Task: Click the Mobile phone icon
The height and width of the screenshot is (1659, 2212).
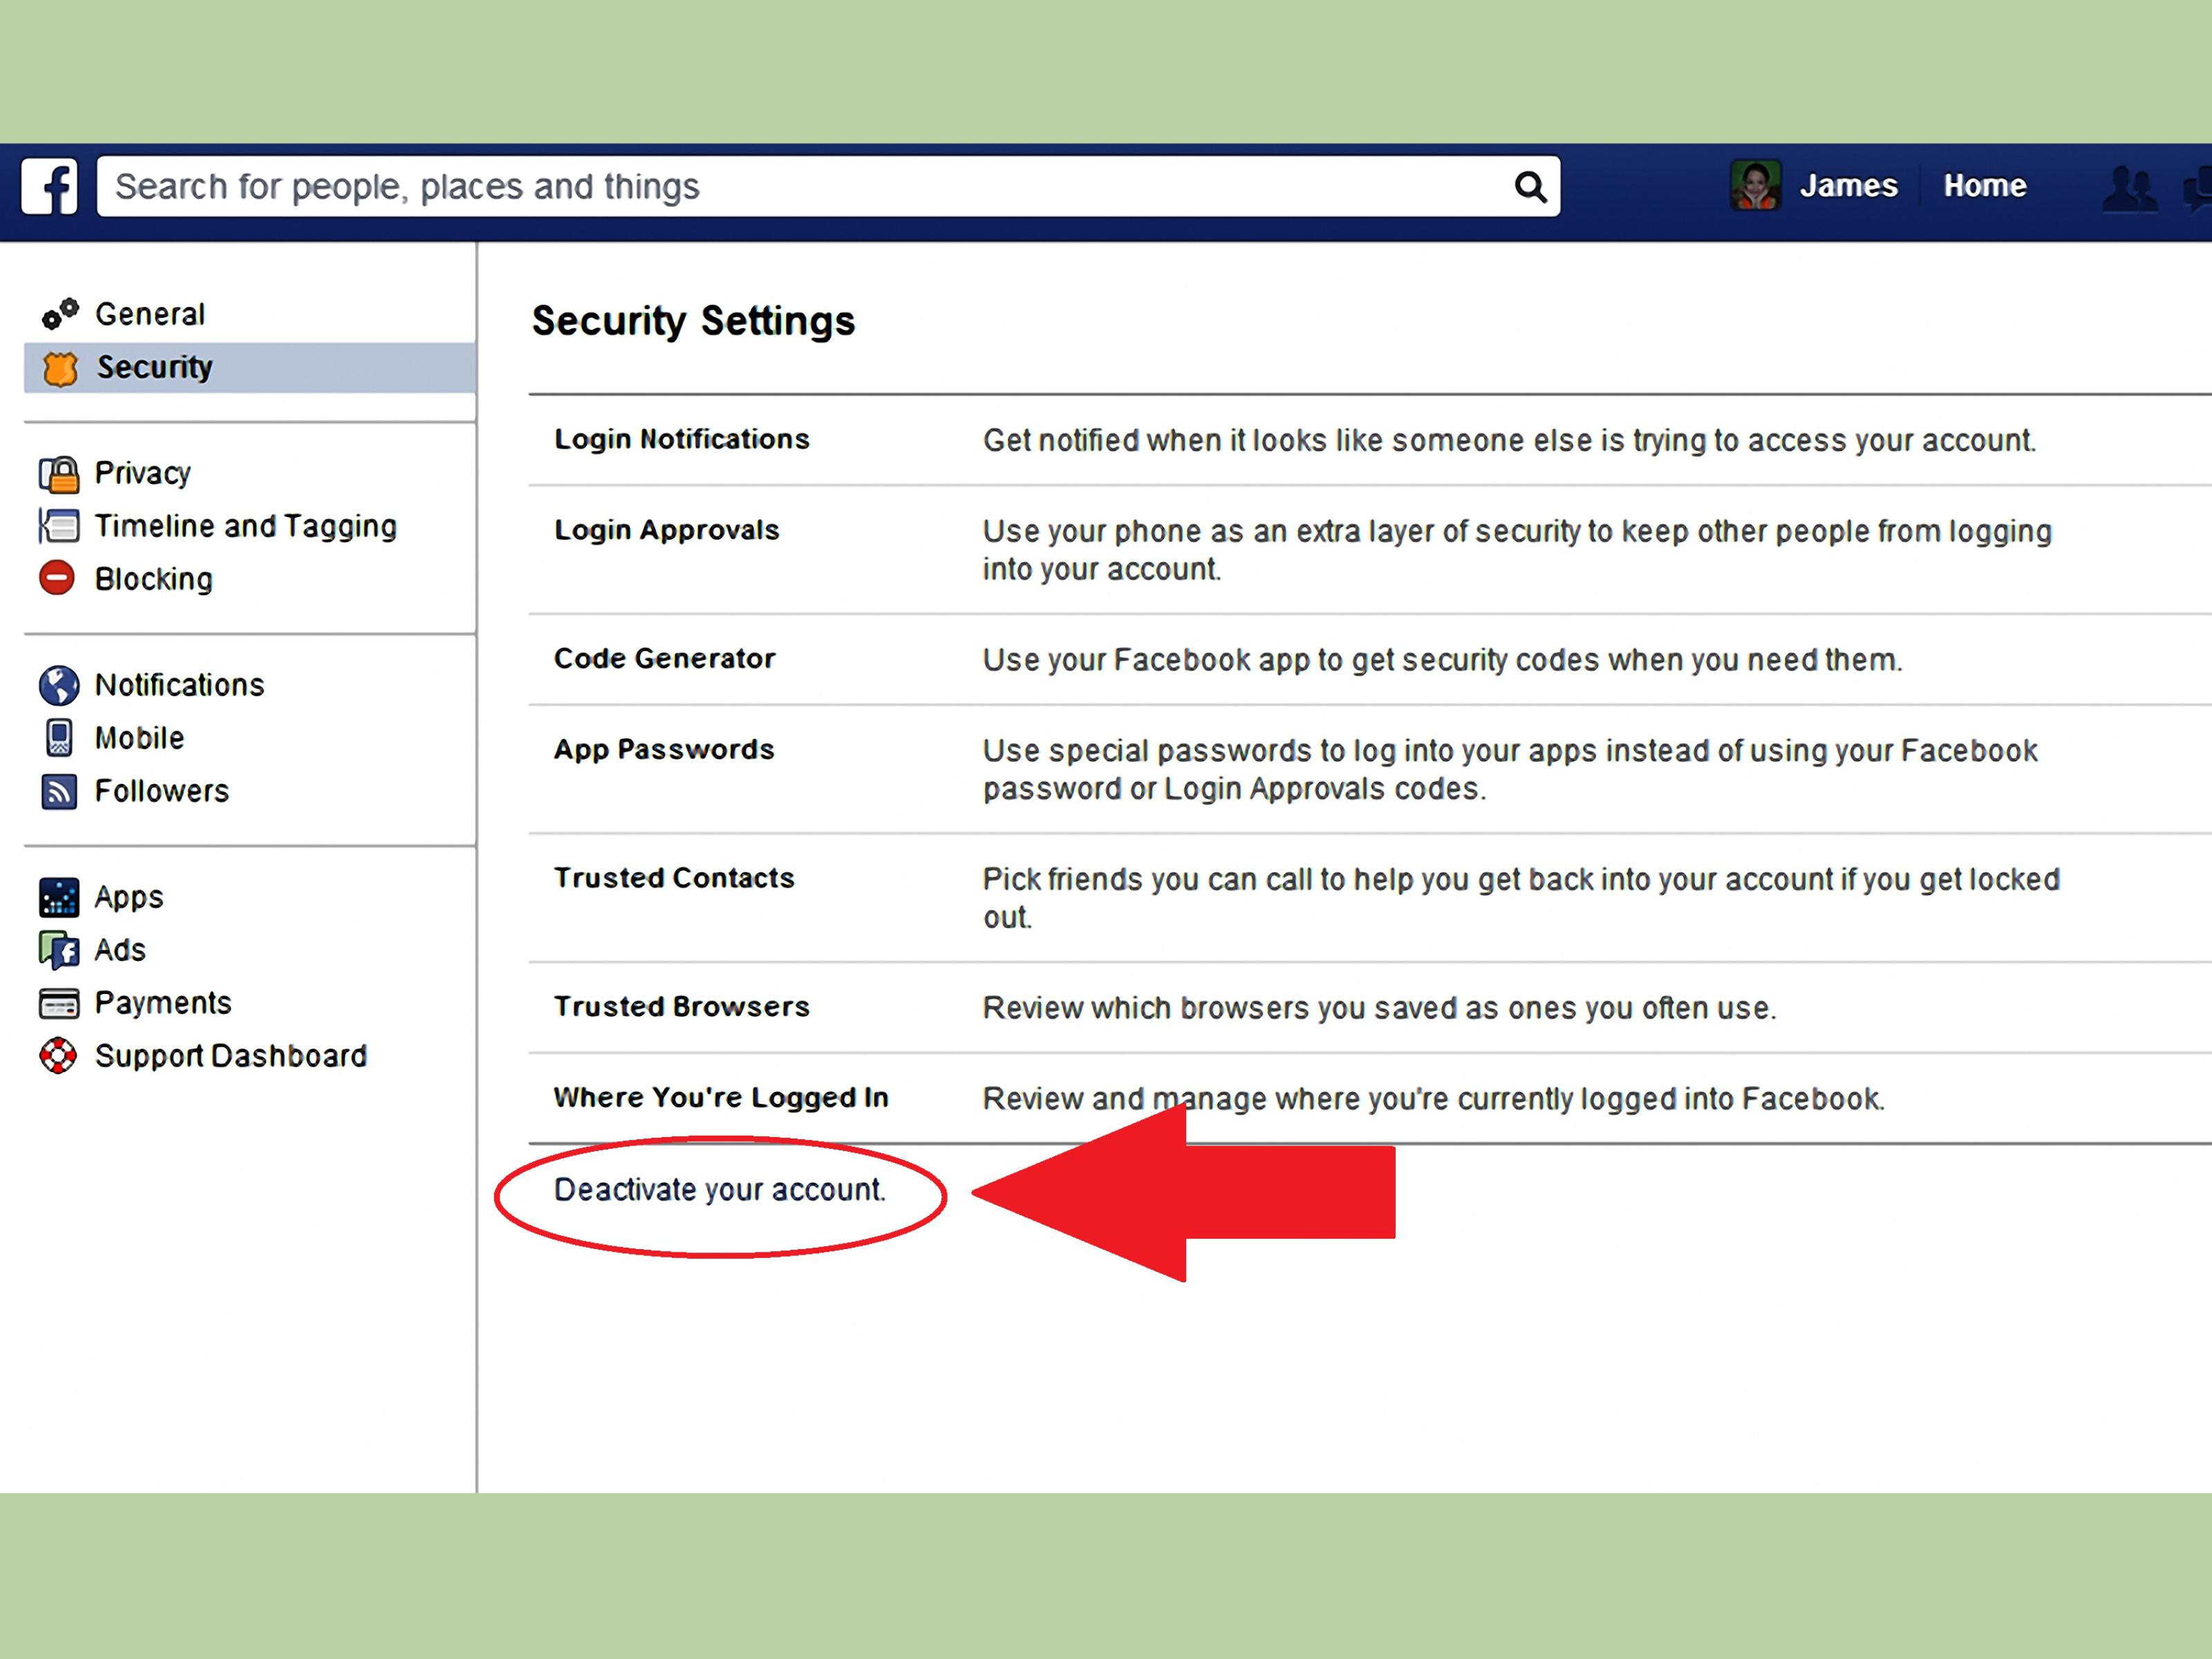Action: click(x=59, y=738)
